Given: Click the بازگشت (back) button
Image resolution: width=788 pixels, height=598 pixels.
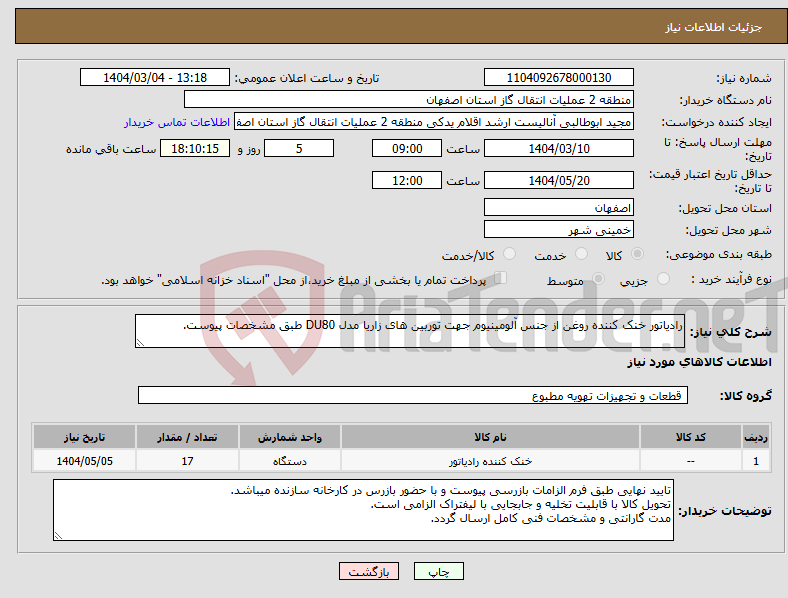Looking at the screenshot, I should [x=369, y=571].
